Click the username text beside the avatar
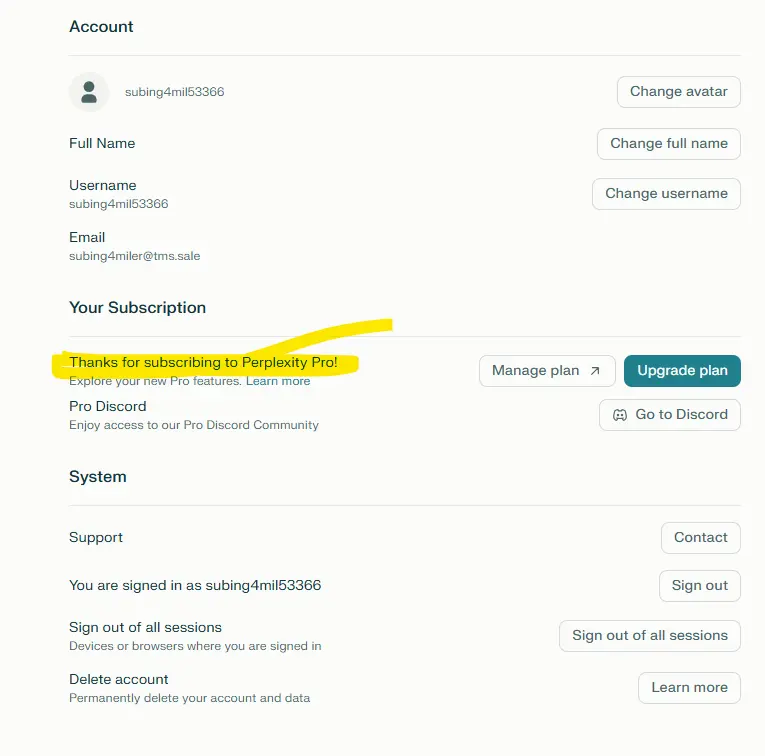765x756 pixels. click(x=175, y=92)
